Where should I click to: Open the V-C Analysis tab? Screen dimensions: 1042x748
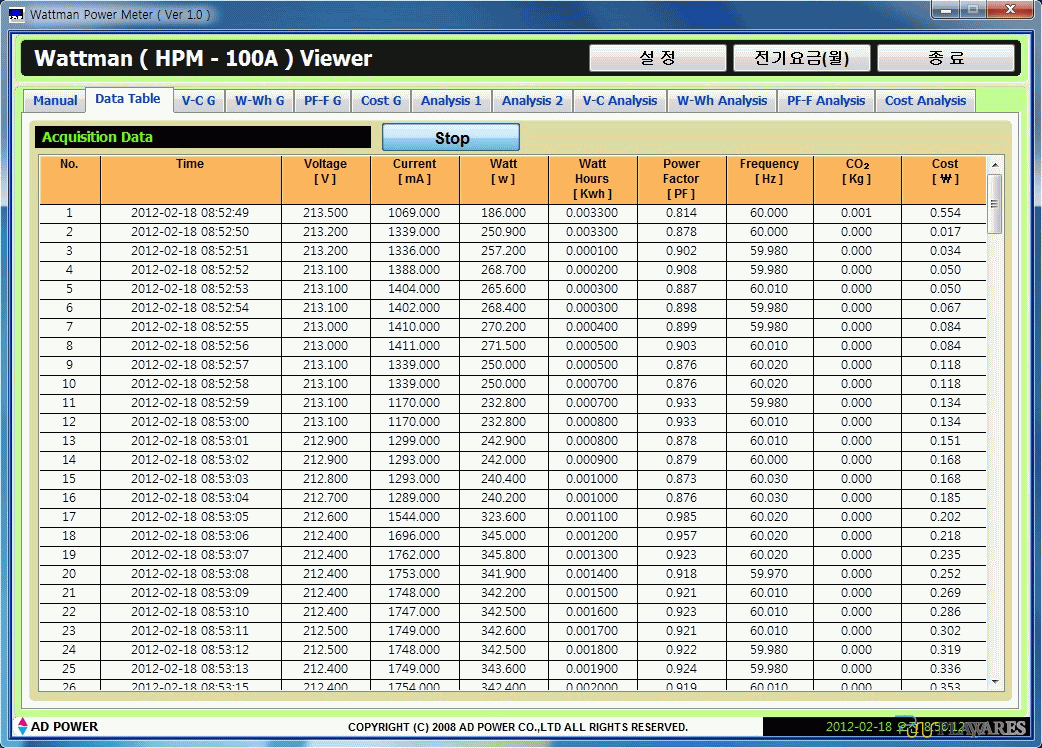tap(620, 100)
